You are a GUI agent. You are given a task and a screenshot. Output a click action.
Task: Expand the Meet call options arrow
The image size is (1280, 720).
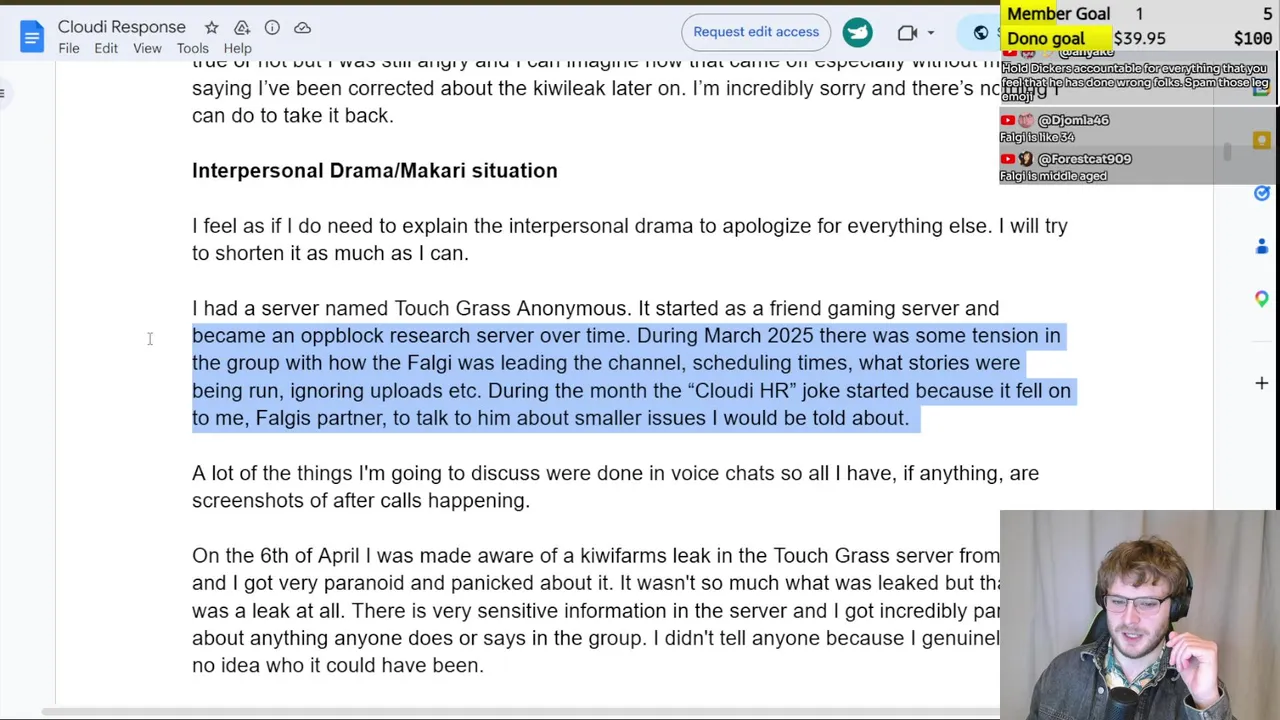[931, 33]
